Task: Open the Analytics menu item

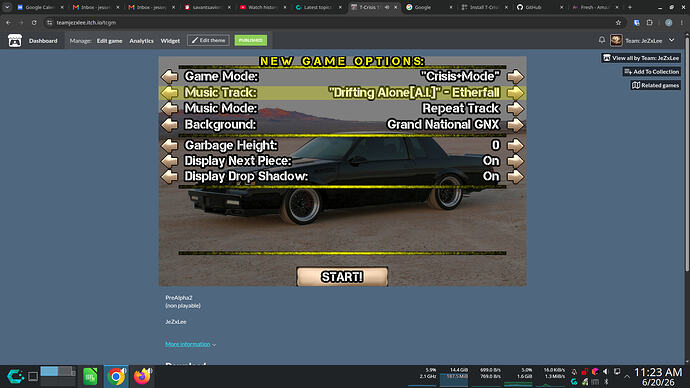Action: [141, 40]
